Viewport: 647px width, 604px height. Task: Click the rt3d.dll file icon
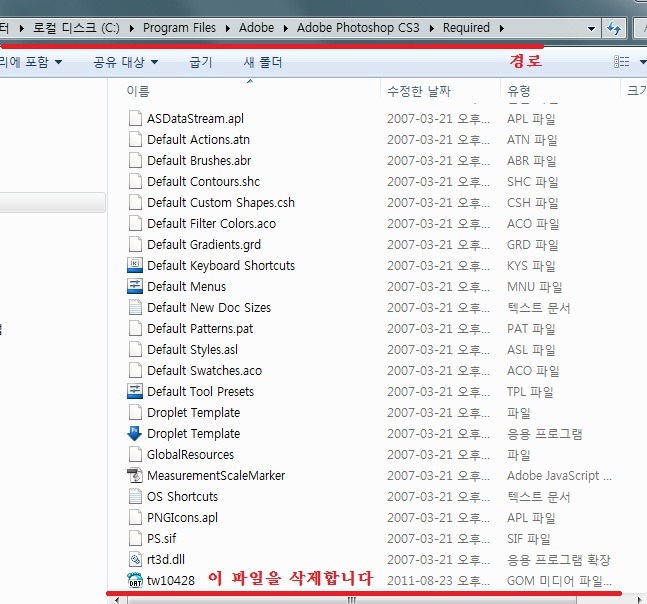coord(135,559)
